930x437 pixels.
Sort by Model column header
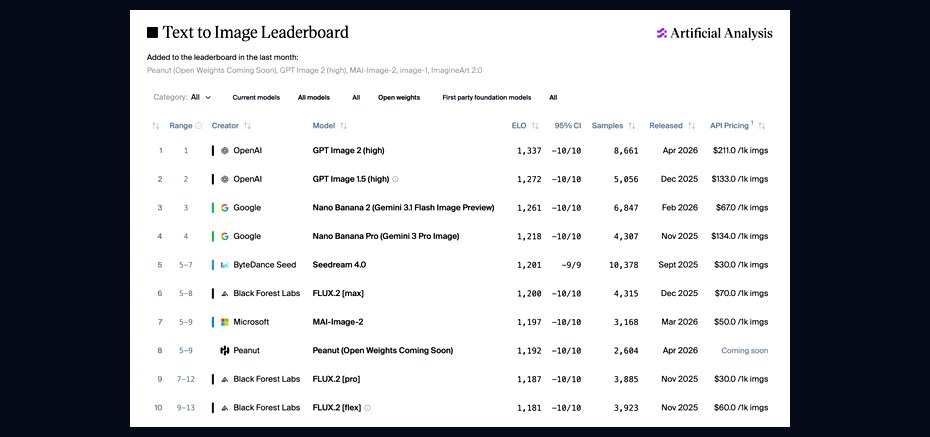click(330, 126)
